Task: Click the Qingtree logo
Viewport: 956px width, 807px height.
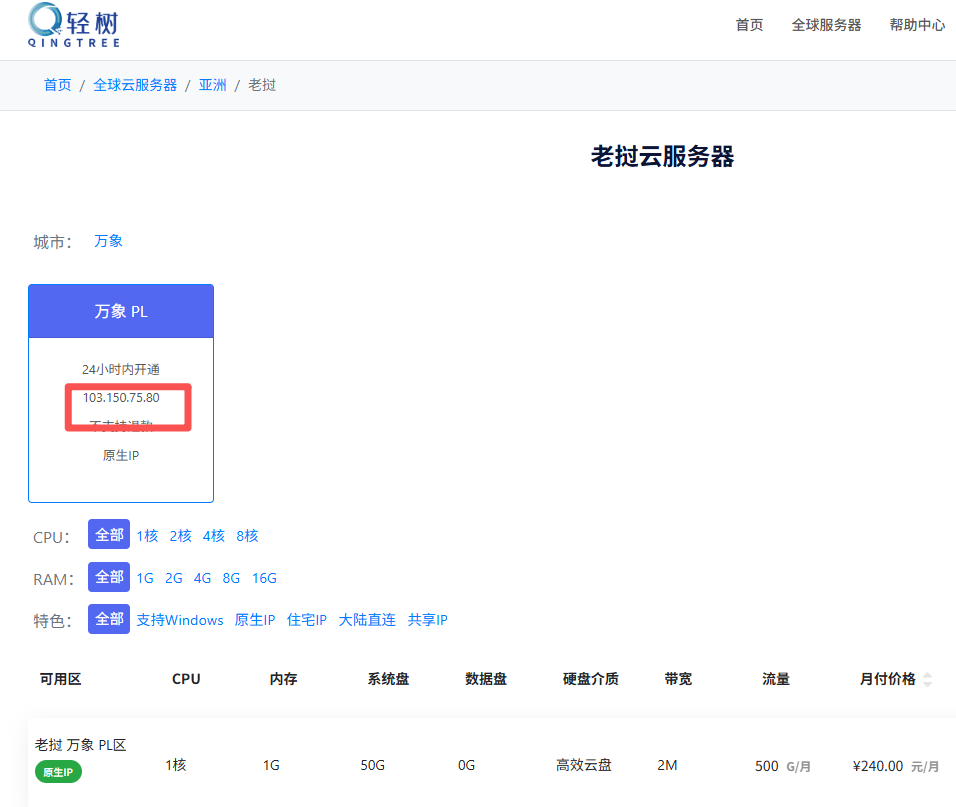Action: click(x=74, y=26)
